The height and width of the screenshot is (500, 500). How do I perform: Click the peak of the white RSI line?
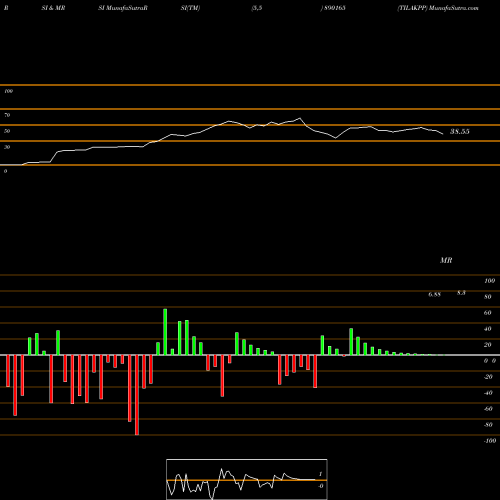click(300, 118)
